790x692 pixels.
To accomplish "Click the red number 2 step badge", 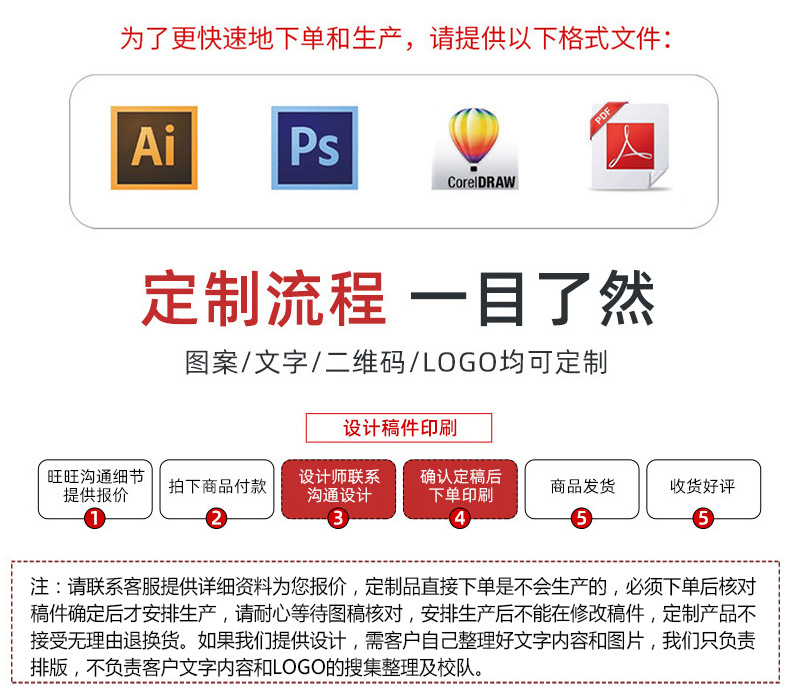I will click(216, 518).
